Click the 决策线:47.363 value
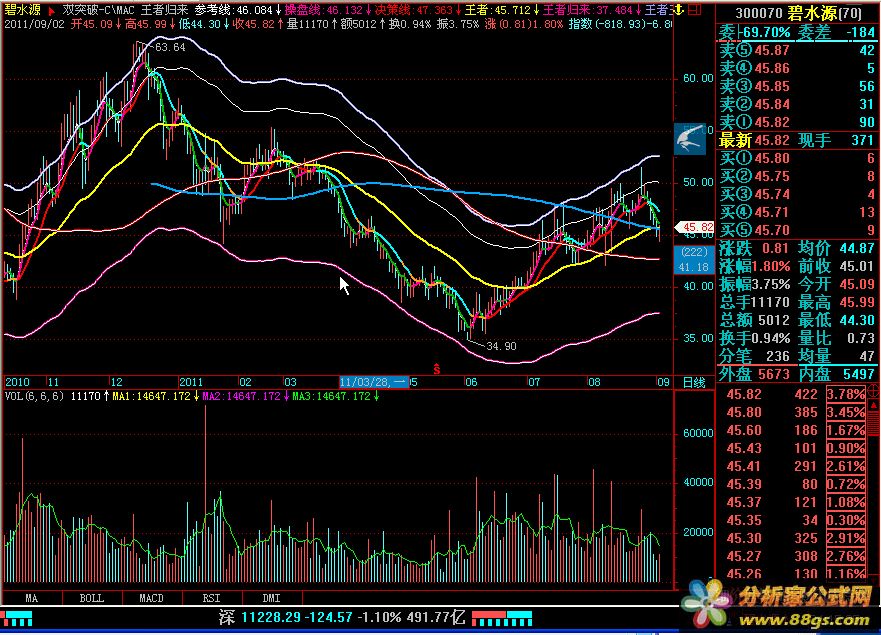881x635 pixels. 414,10
